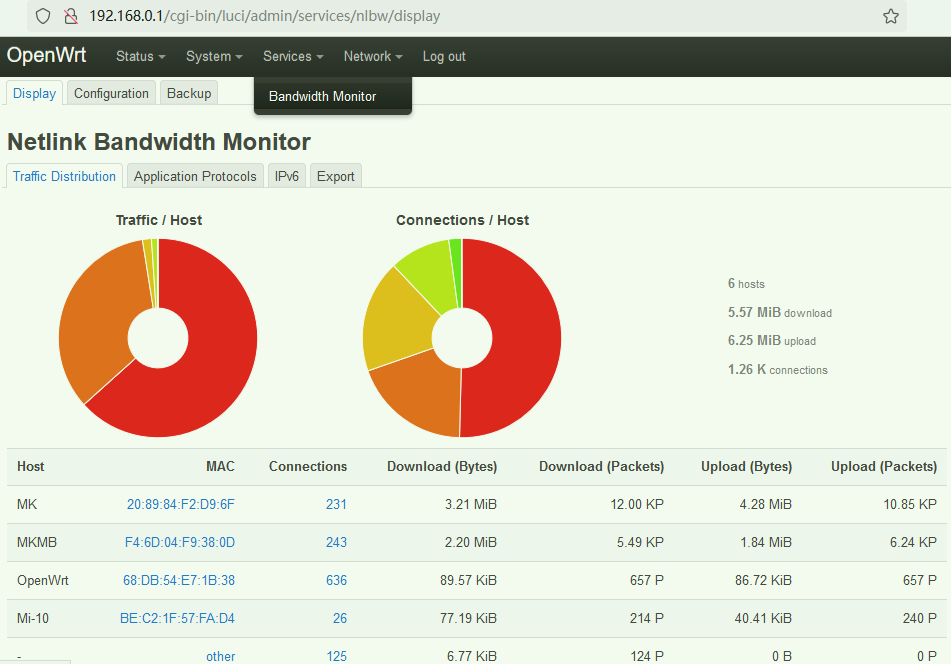Select the Export tab

[x=335, y=176]
